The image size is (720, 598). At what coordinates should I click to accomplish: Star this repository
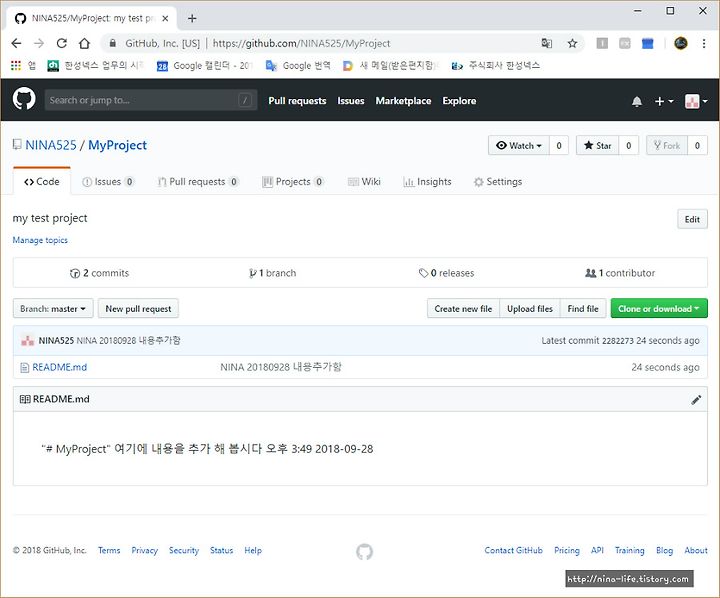[x=597, y=146]
